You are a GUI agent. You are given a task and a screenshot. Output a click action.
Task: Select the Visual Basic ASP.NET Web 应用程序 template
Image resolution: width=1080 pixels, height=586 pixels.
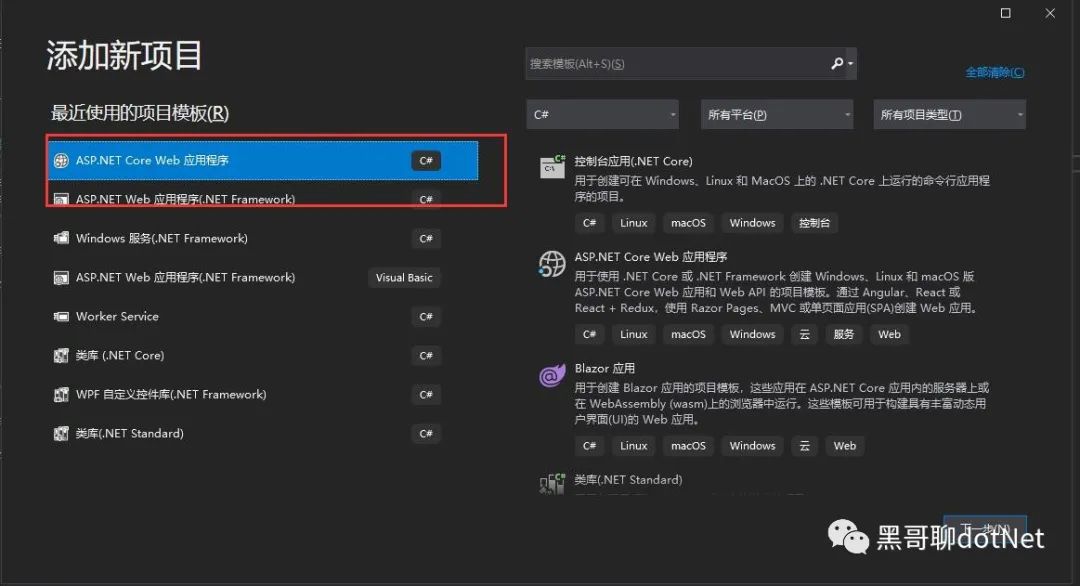[x=247, y=278]
